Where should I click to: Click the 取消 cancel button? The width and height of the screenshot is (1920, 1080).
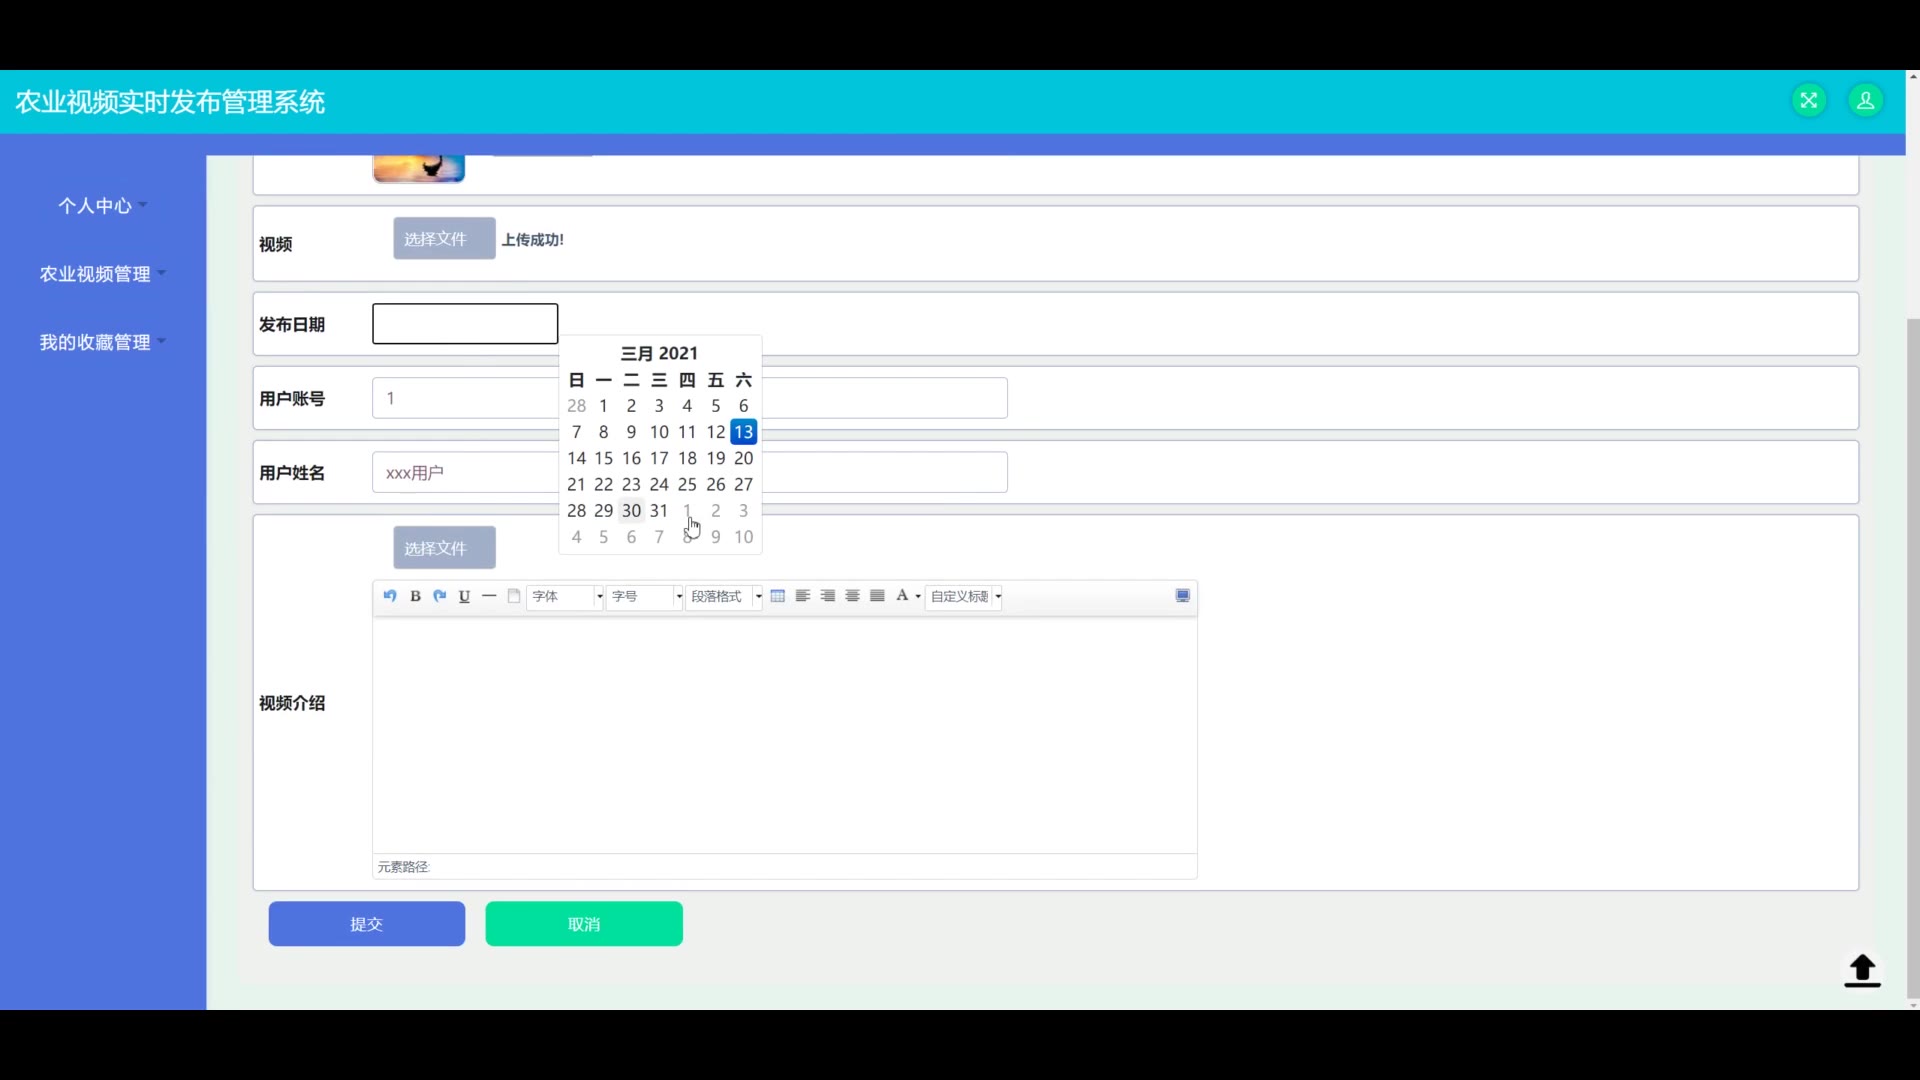click(x=584, y=924)
